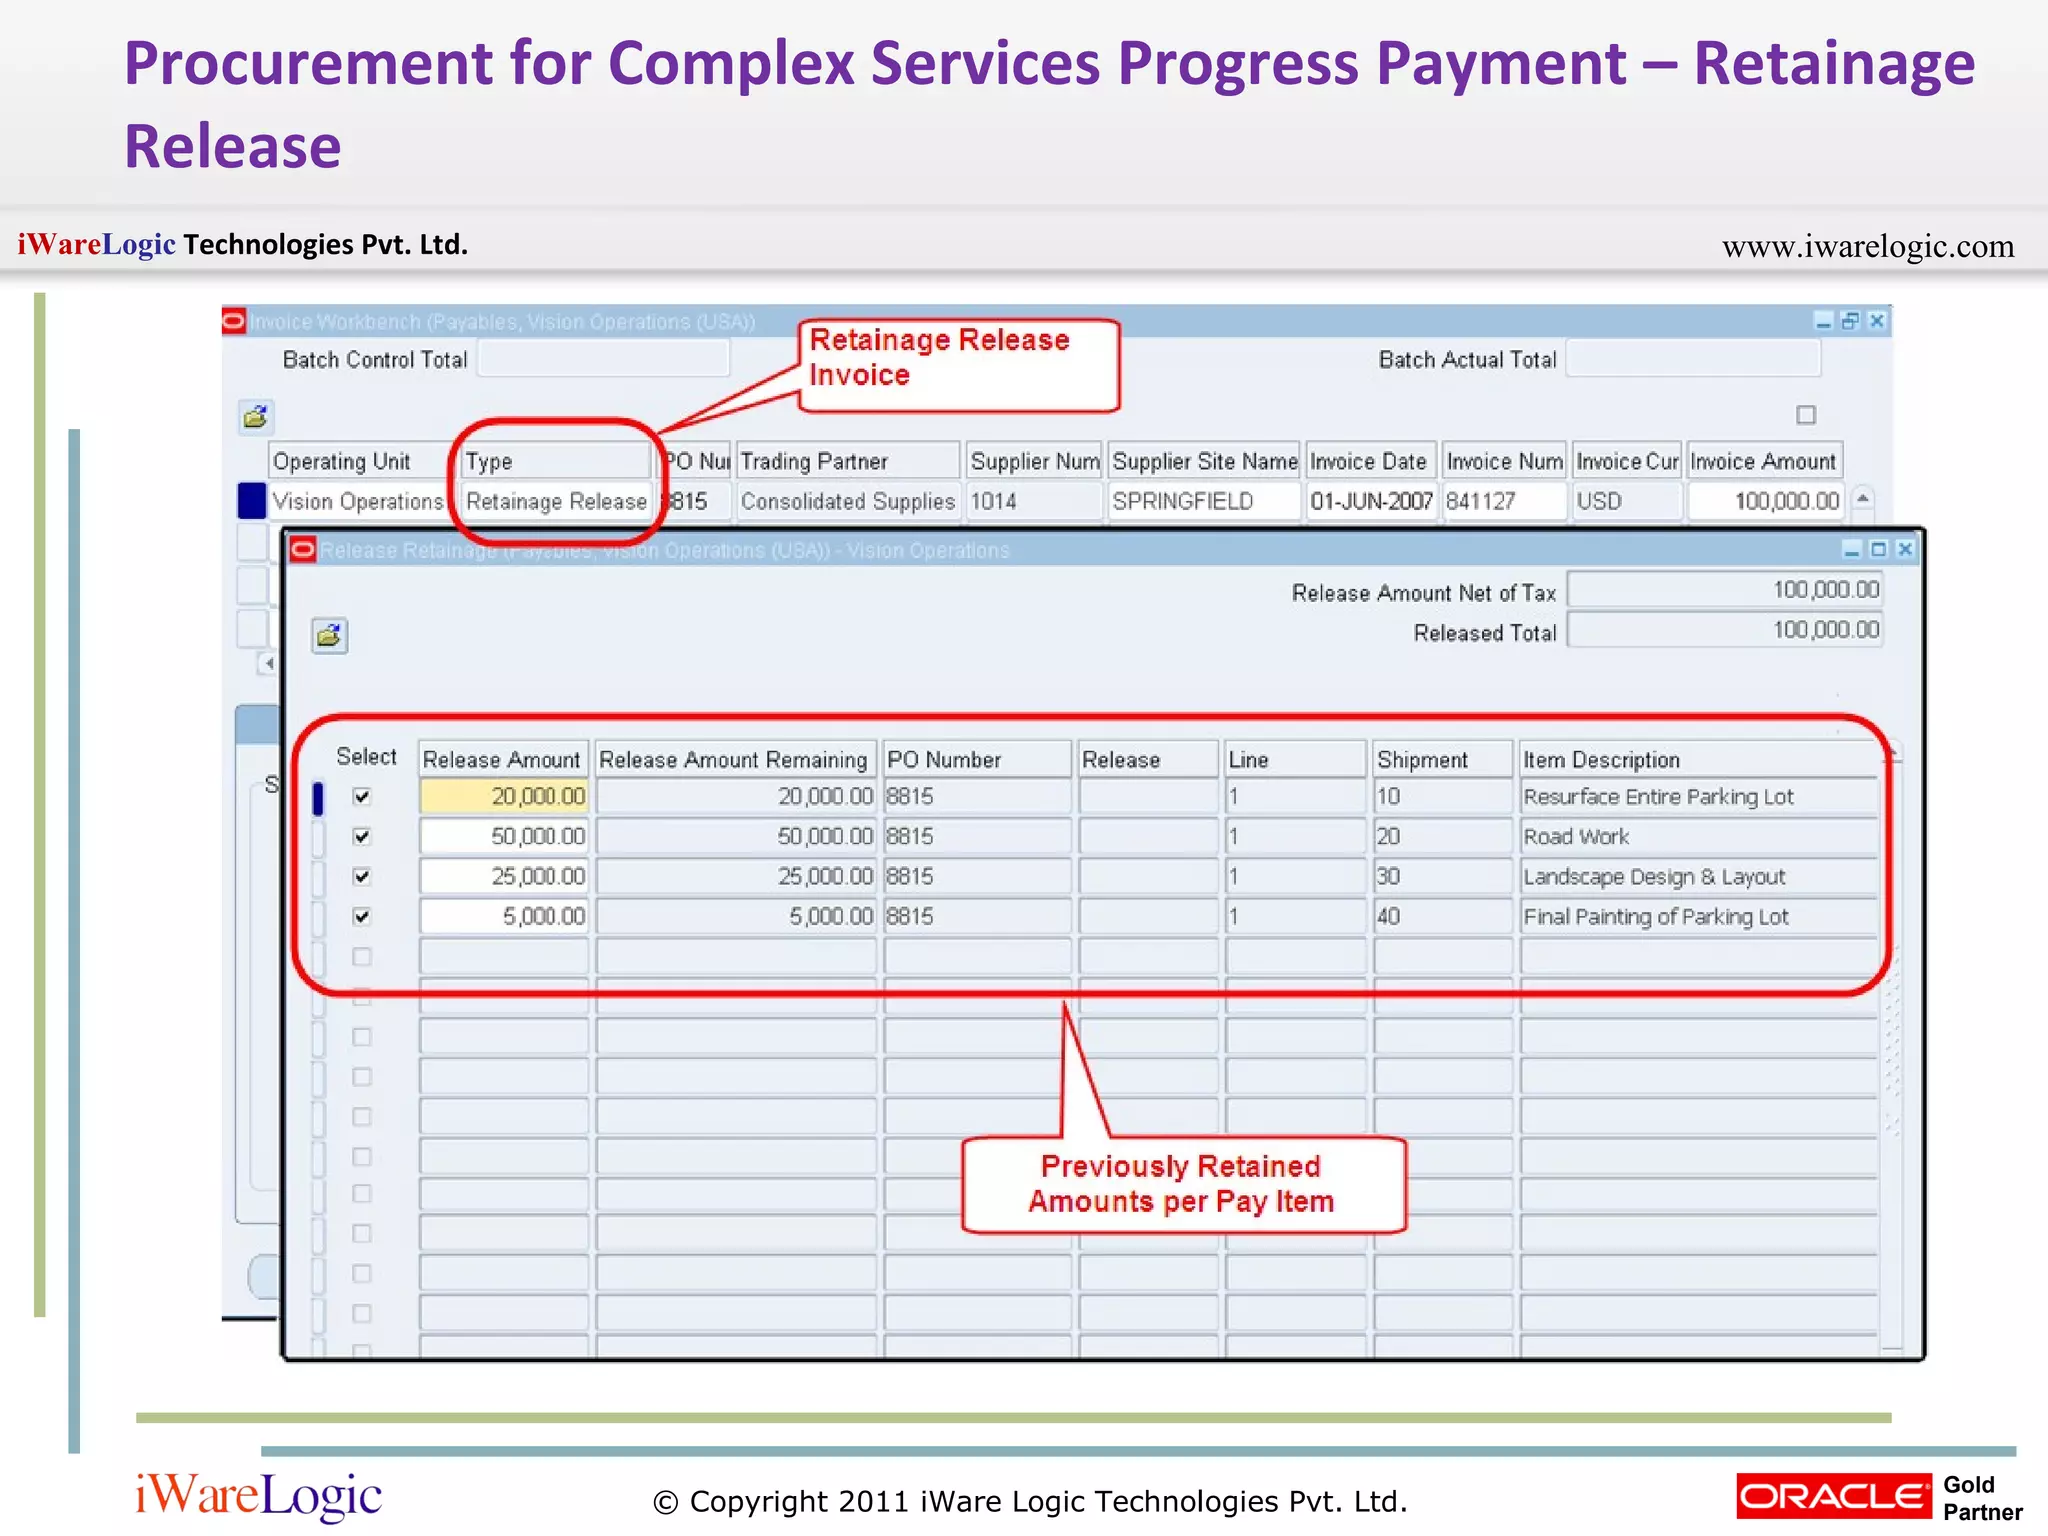Click left scroll arrow in Invoice Workbench window
The width and height of the screenshot is (2048, 1536).
tap(268, 663)
